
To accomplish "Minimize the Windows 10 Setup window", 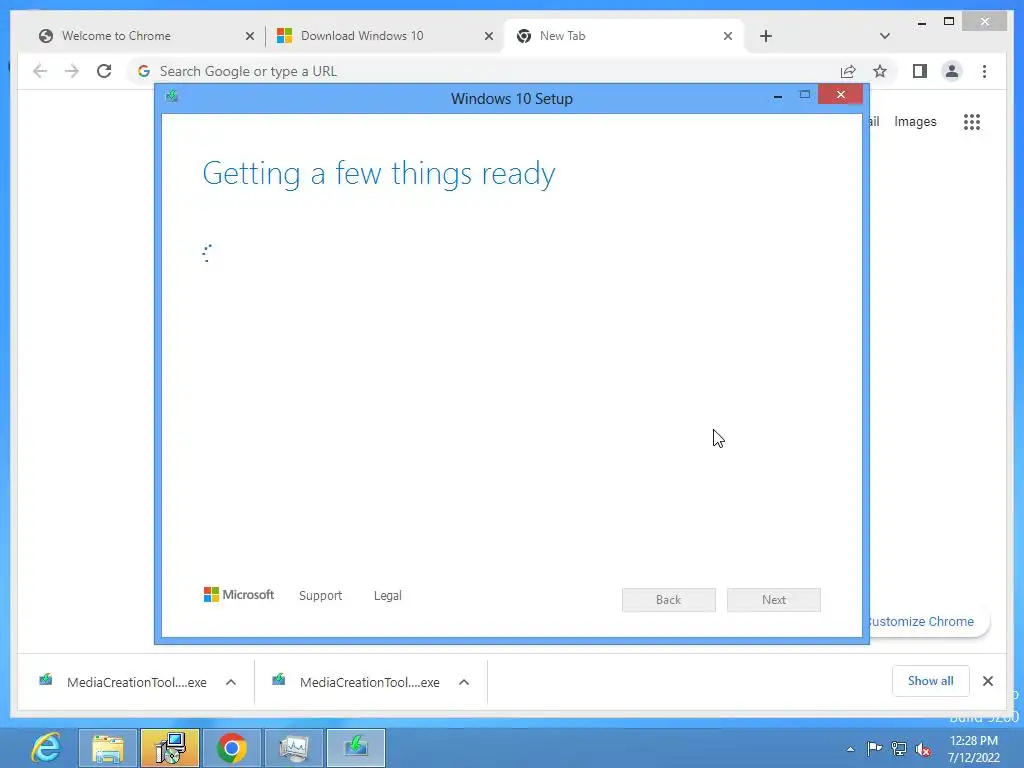I will pyautogui.click(x=778, y=96).
